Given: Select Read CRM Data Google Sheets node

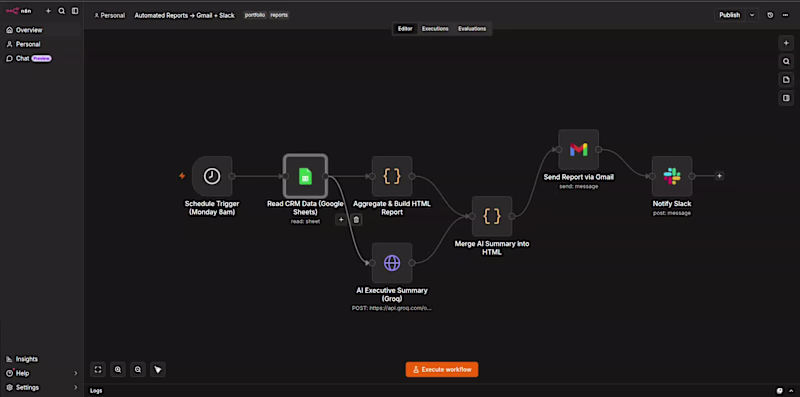Looking at the screenshot, I should 305,177.
